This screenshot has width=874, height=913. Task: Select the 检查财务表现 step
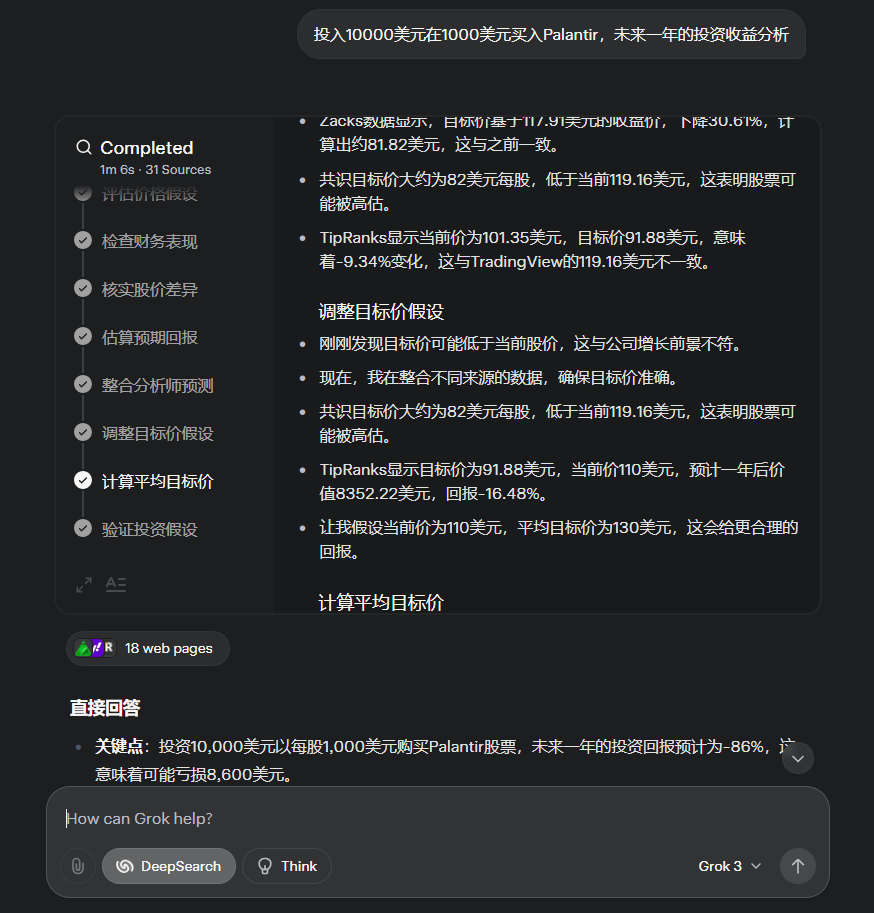(x=150, y=241)
